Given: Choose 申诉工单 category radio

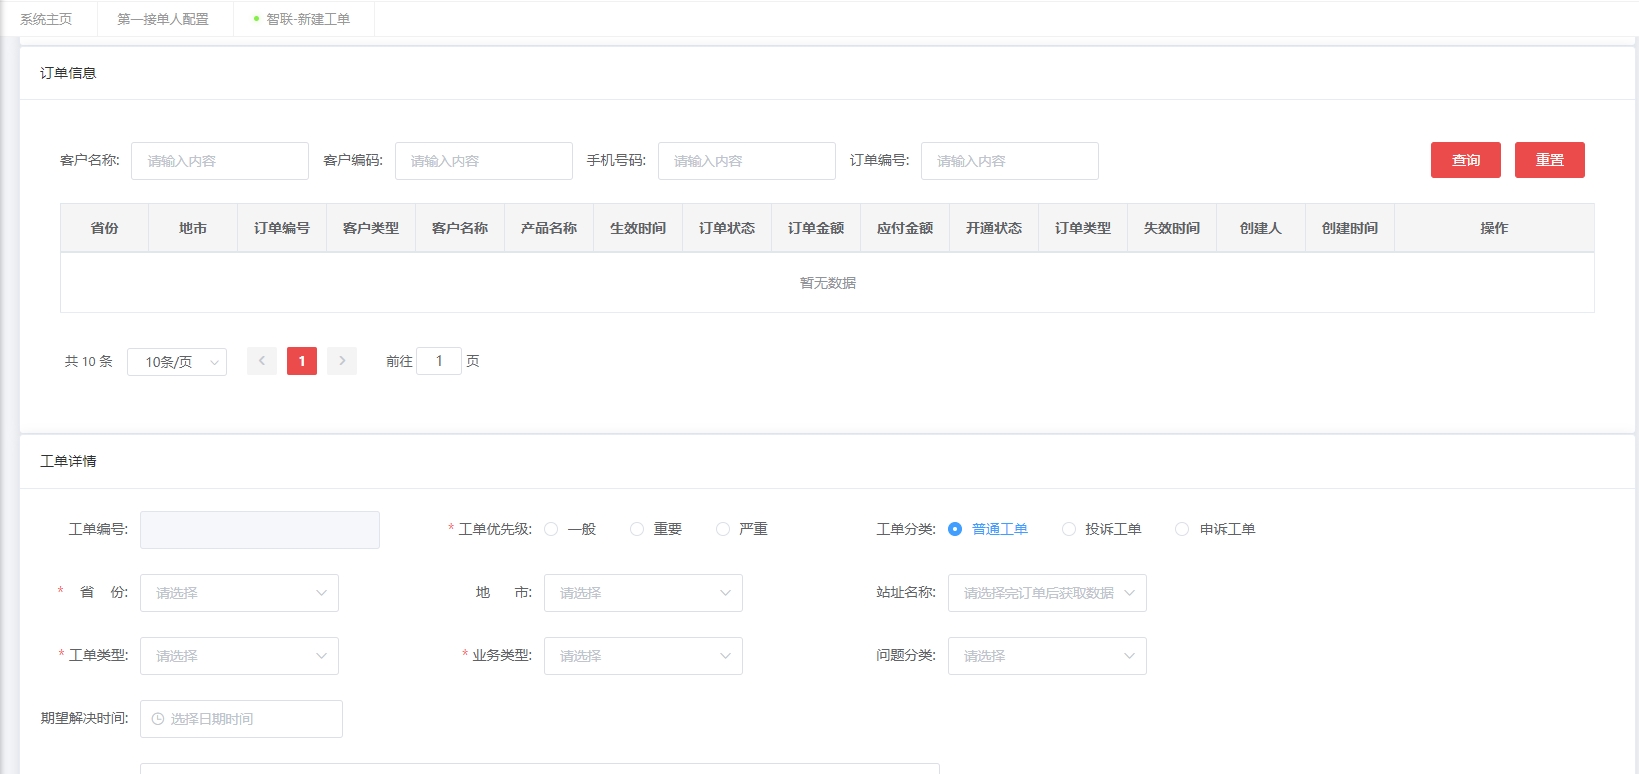Looking at the screenshot, I should coord(1182,529).
